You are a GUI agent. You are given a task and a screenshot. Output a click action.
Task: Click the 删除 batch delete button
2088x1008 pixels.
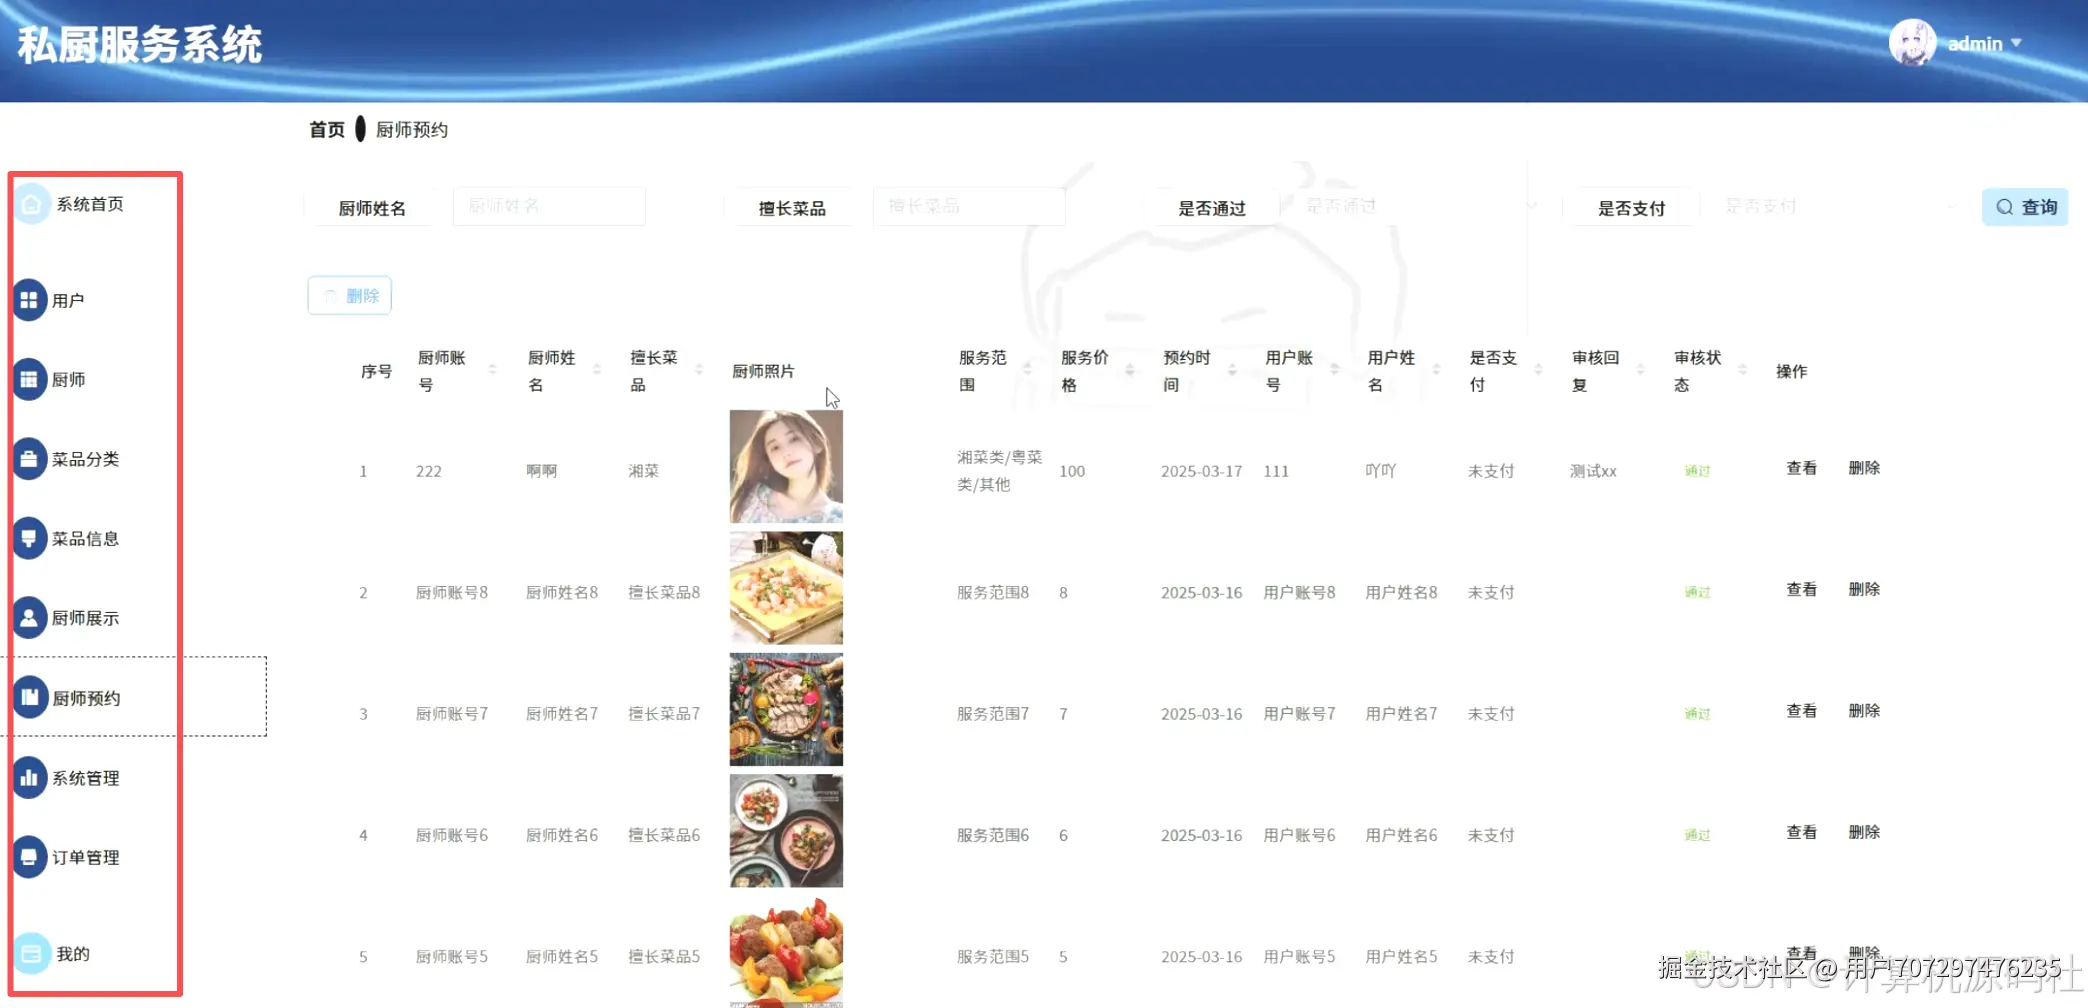tap(350, 296)
